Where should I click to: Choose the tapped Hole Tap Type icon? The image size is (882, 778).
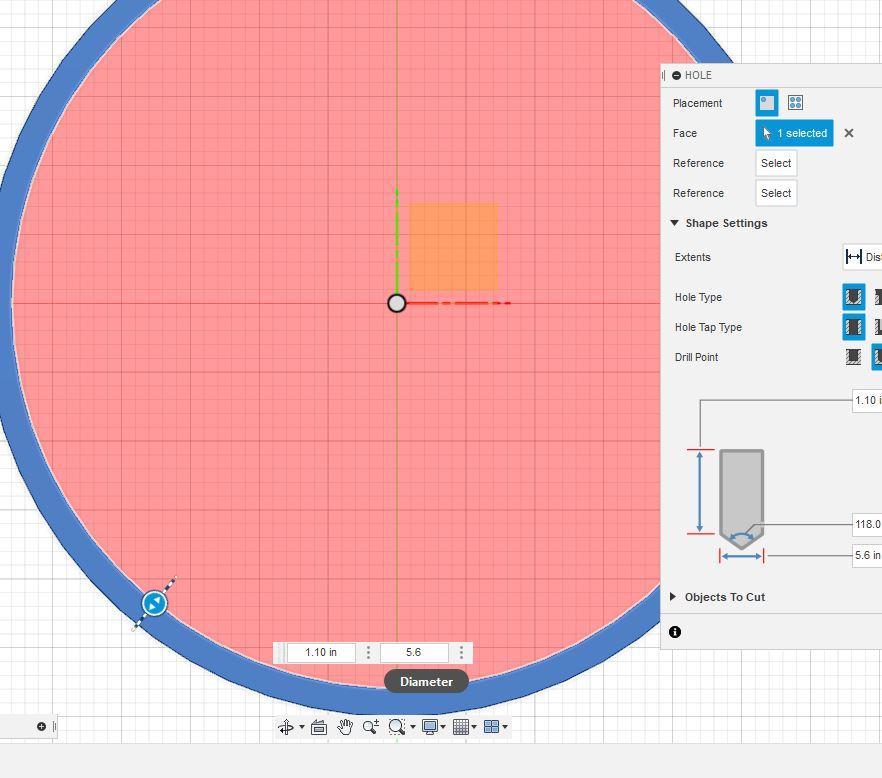(877, 327)
